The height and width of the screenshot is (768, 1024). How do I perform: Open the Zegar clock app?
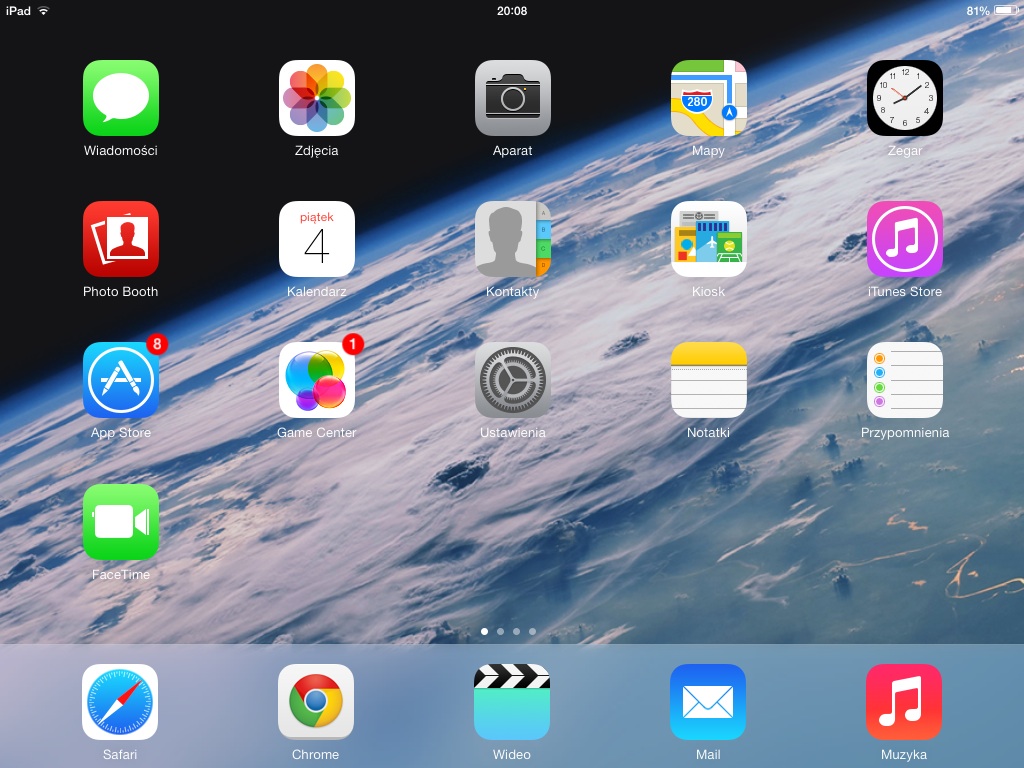[904, 98]
